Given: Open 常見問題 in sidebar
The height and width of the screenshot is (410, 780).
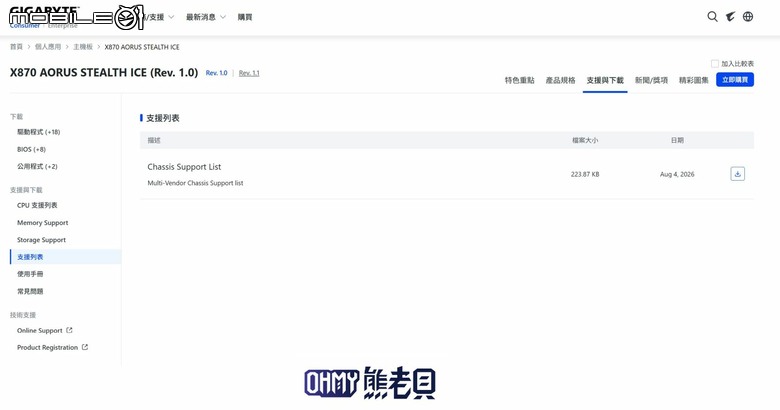Looking at the screenshot, I should coord(30,291).
